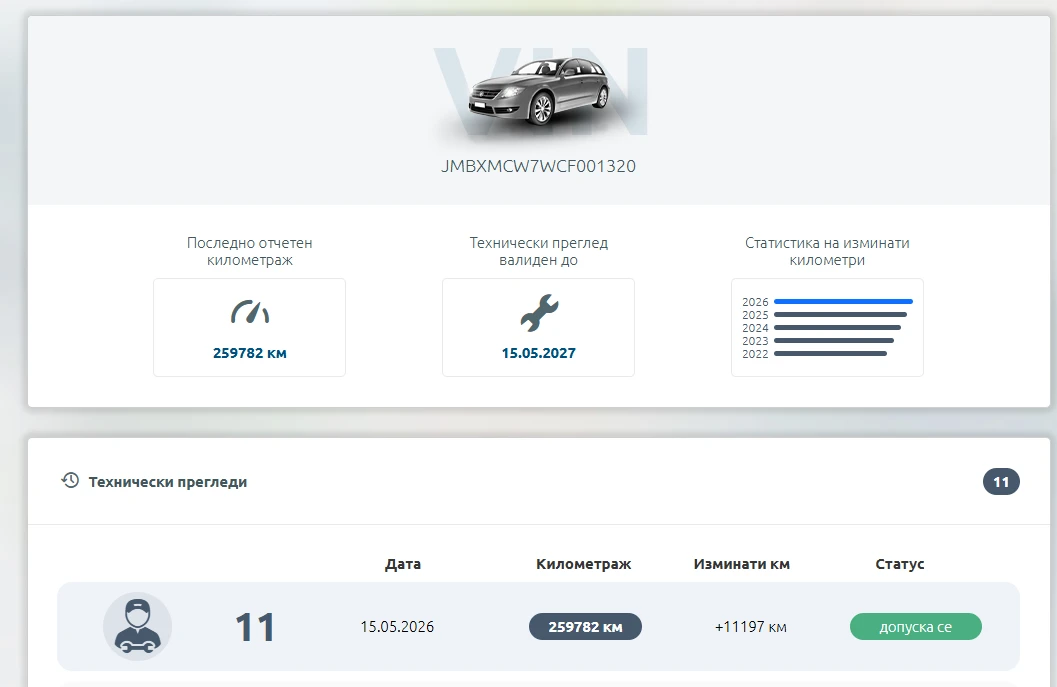Click the Последно отчетен километраж label

[249, 251]
